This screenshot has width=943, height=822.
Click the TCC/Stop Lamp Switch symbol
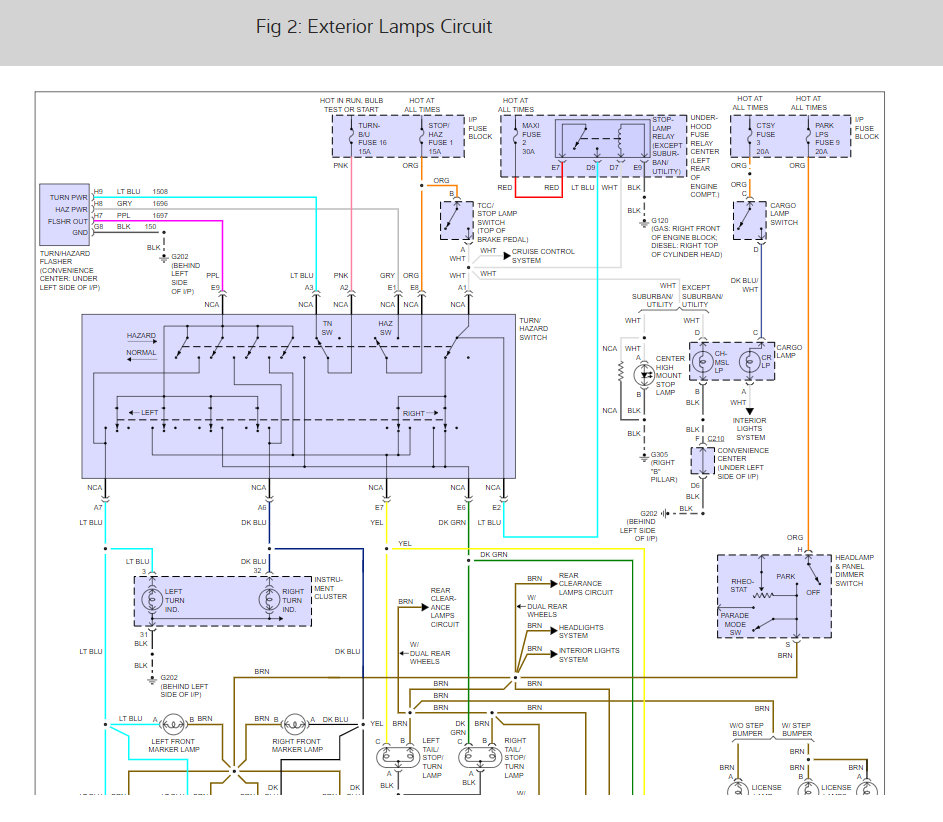pyautogui.click(x=457, y=220)
